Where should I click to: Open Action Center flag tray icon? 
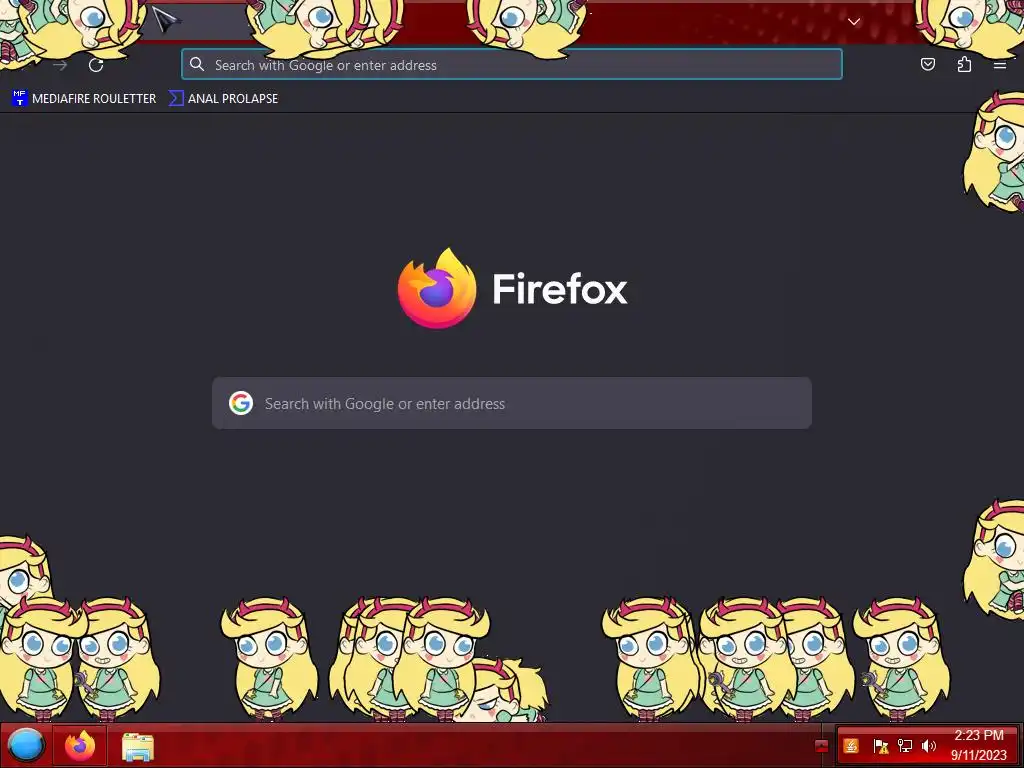coord(880,746)
